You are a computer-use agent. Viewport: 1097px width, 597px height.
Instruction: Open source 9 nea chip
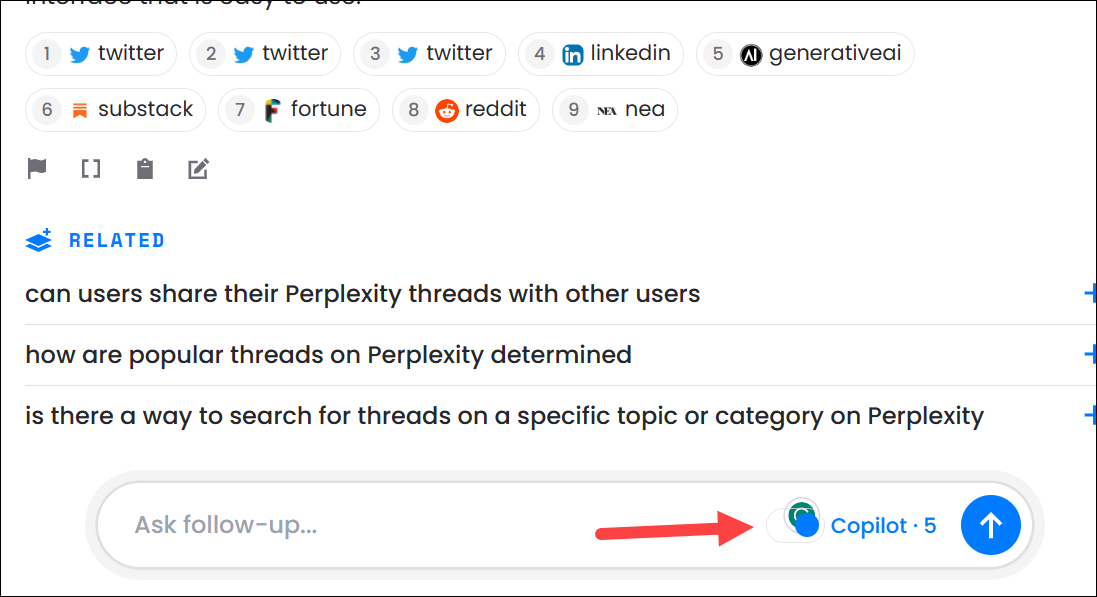(x=615, y=110)
